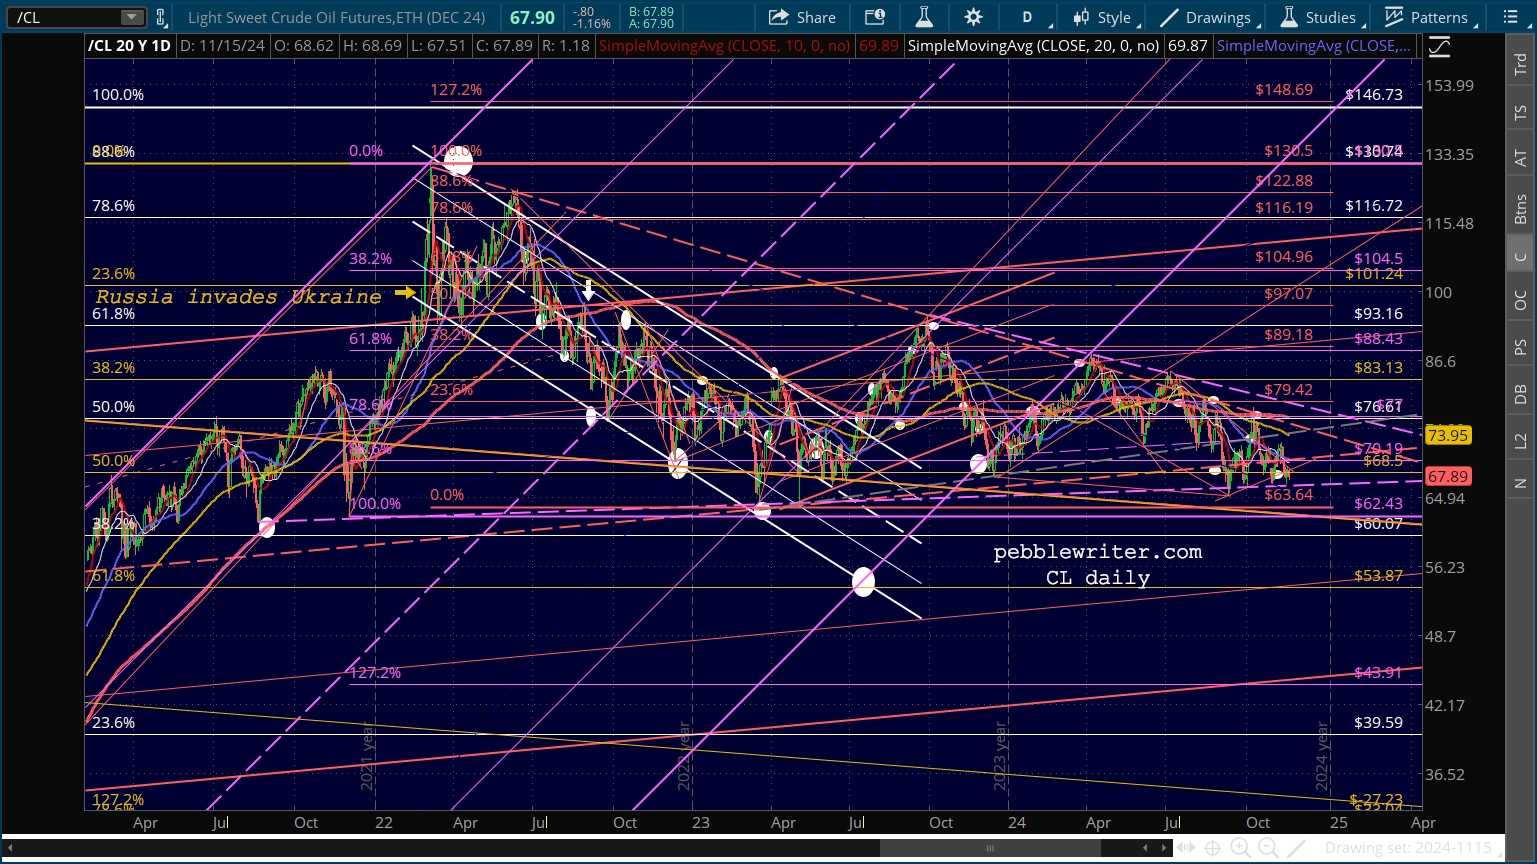Screen dimensions: 1537x864
Task: Click the $148.69 Fibonacci level label
Action: [x=1284, y=90]
